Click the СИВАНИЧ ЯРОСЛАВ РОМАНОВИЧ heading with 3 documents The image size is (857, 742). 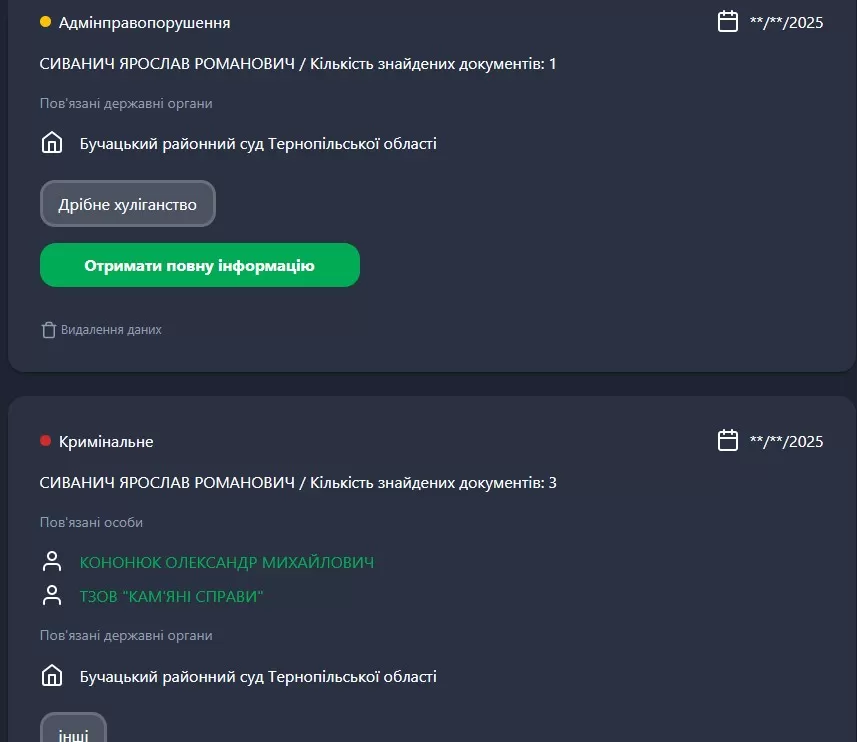(x=298, y=483)
